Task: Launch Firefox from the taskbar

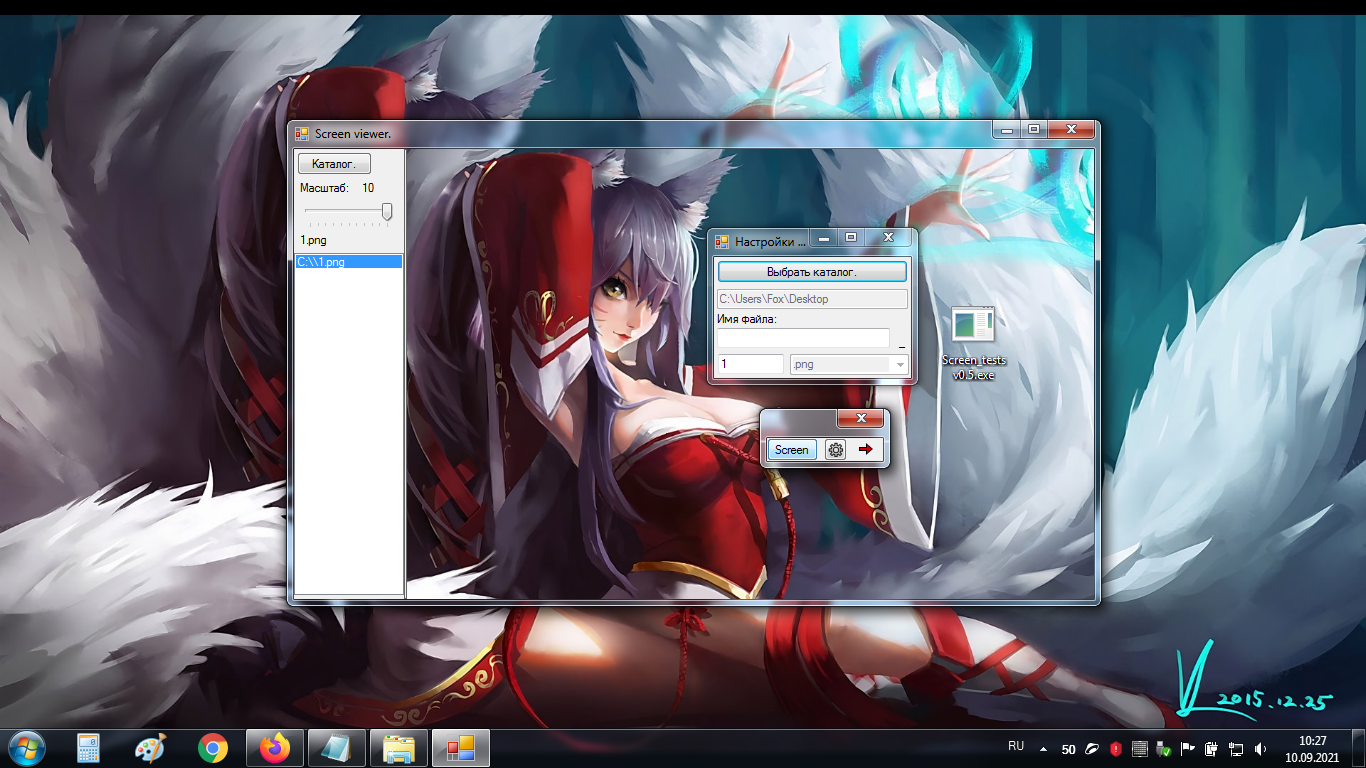Action: tap(274, 748)
